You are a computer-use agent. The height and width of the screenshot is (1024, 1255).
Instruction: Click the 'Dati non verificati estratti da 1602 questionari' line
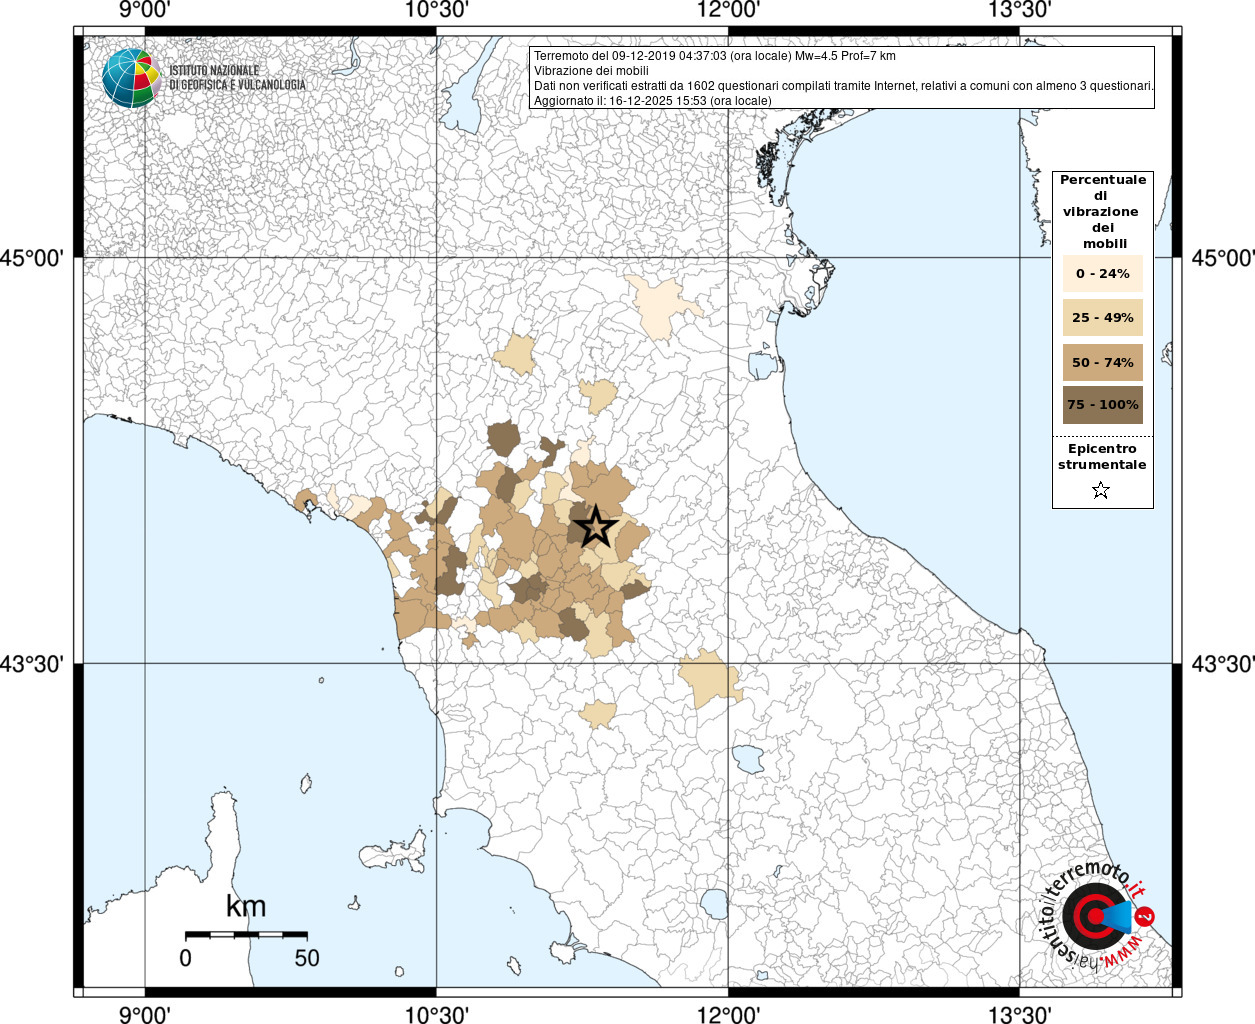point(843,86)
